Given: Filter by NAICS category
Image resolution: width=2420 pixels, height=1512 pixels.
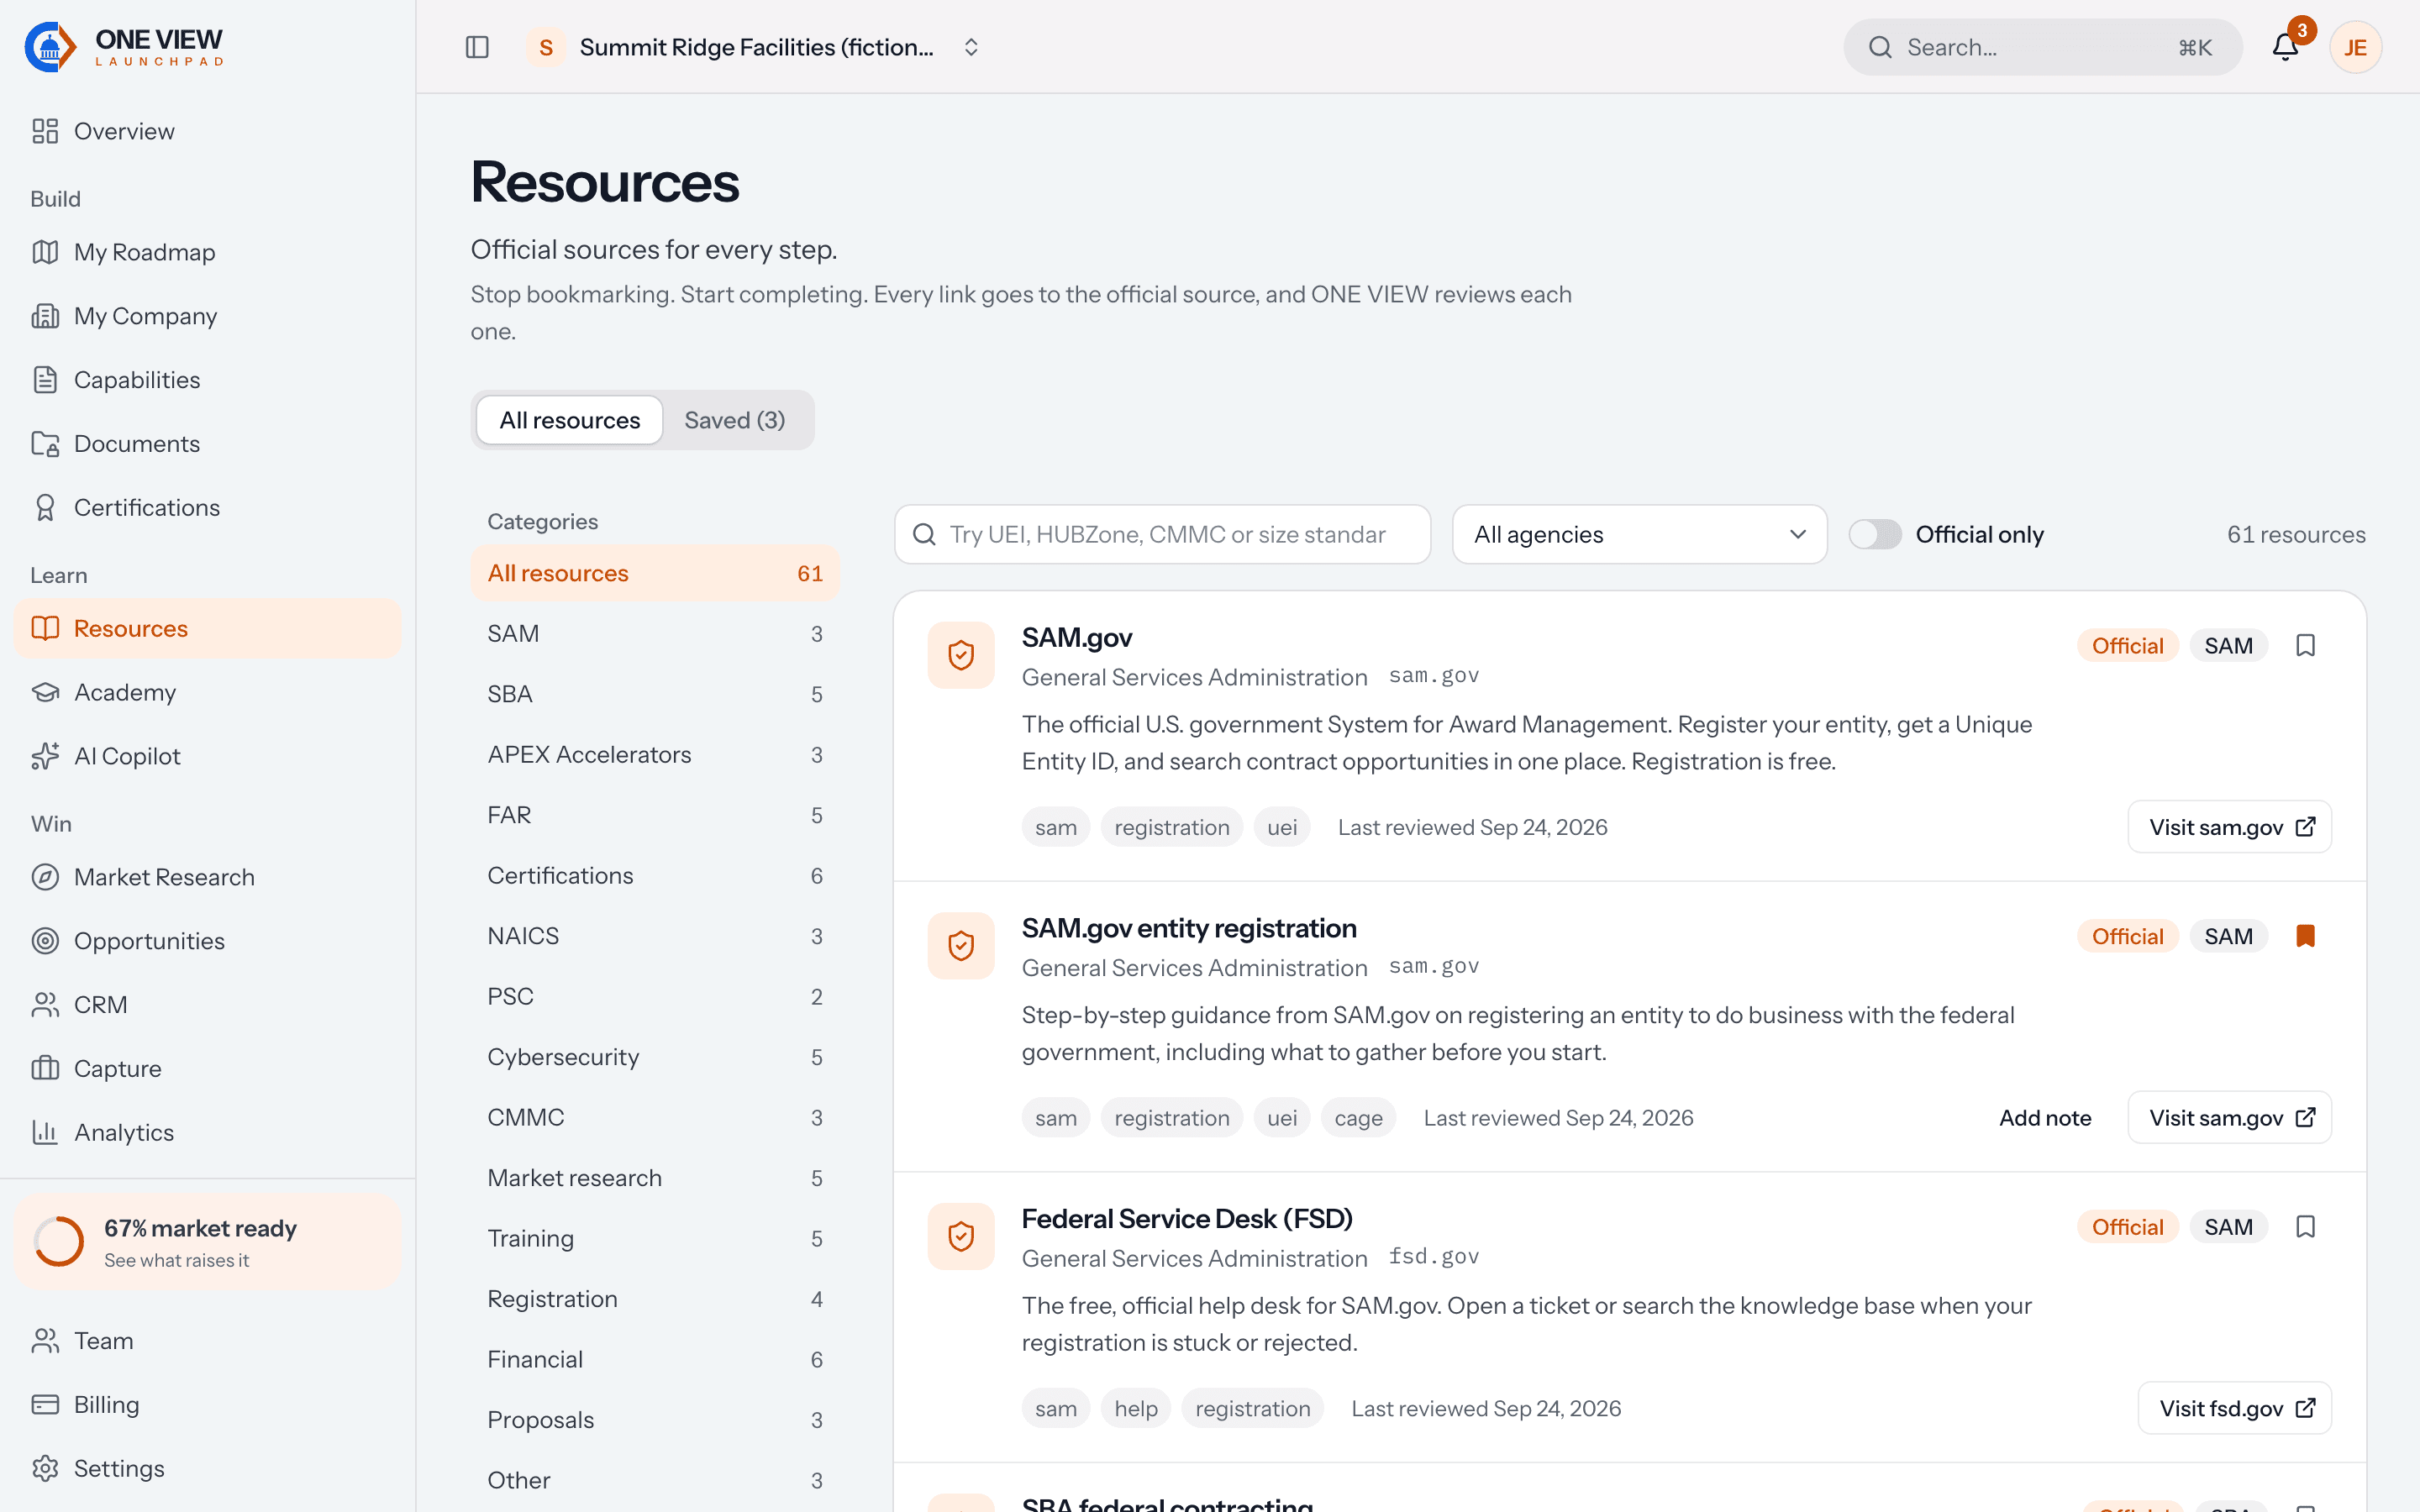Looking at the screenshot, I should [655, 936].
